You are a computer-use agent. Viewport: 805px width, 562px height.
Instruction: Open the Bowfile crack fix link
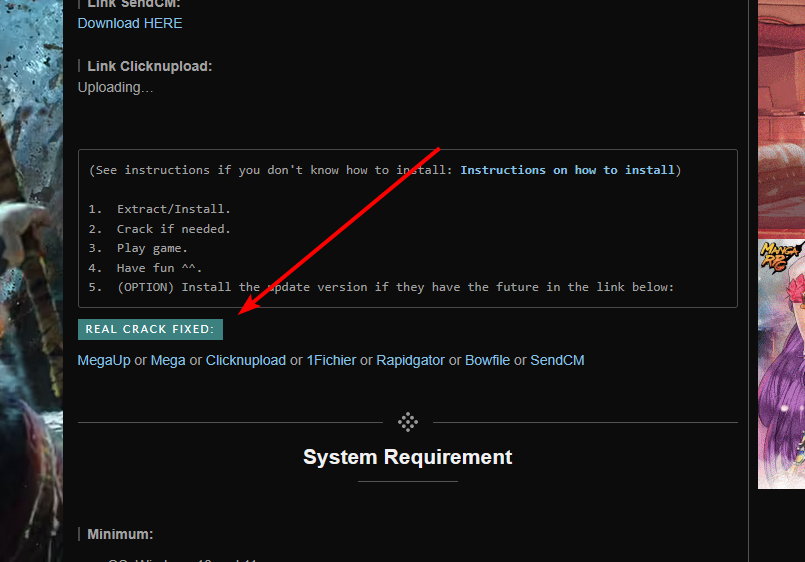pyautogui.click(x=487, y=360)
